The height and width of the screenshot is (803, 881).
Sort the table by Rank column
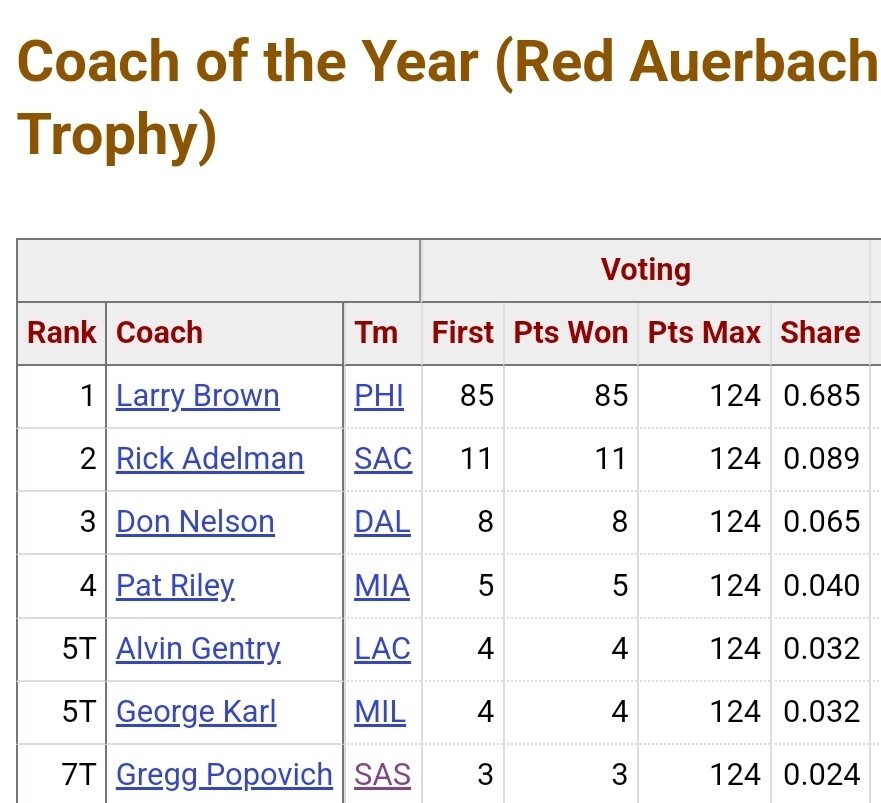pos(61,333)
